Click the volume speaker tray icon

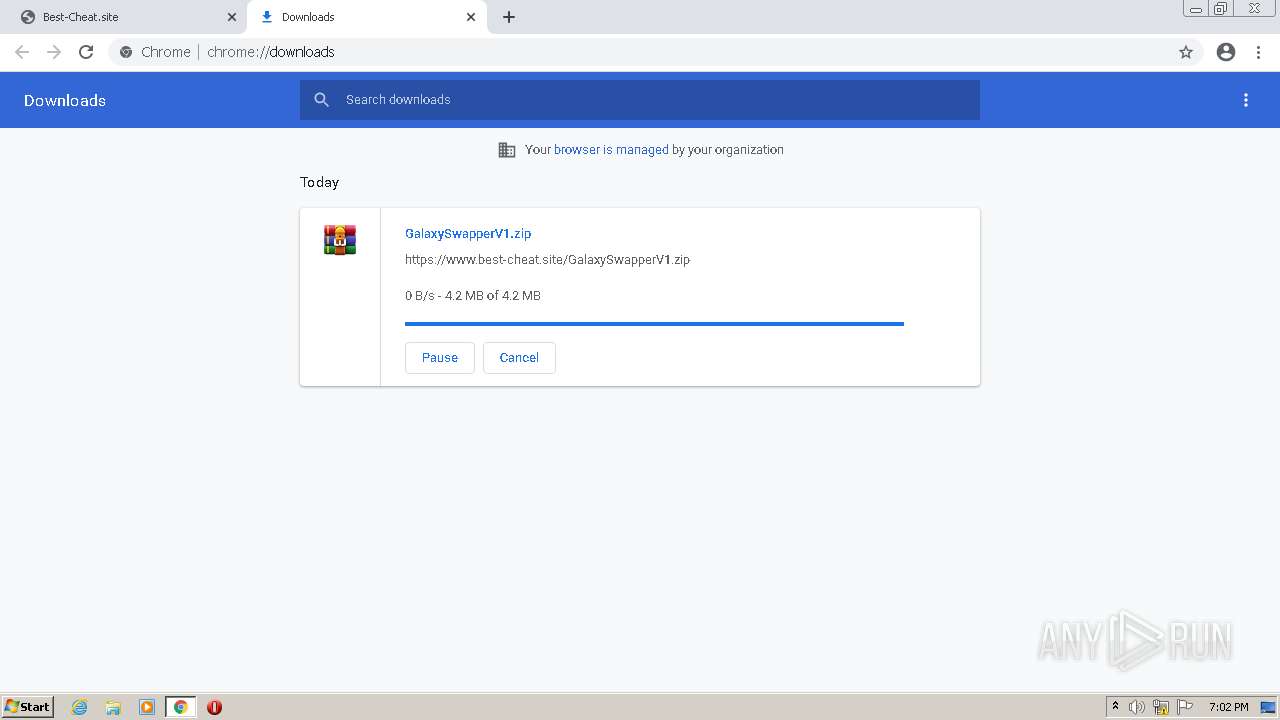[1136, 707]
